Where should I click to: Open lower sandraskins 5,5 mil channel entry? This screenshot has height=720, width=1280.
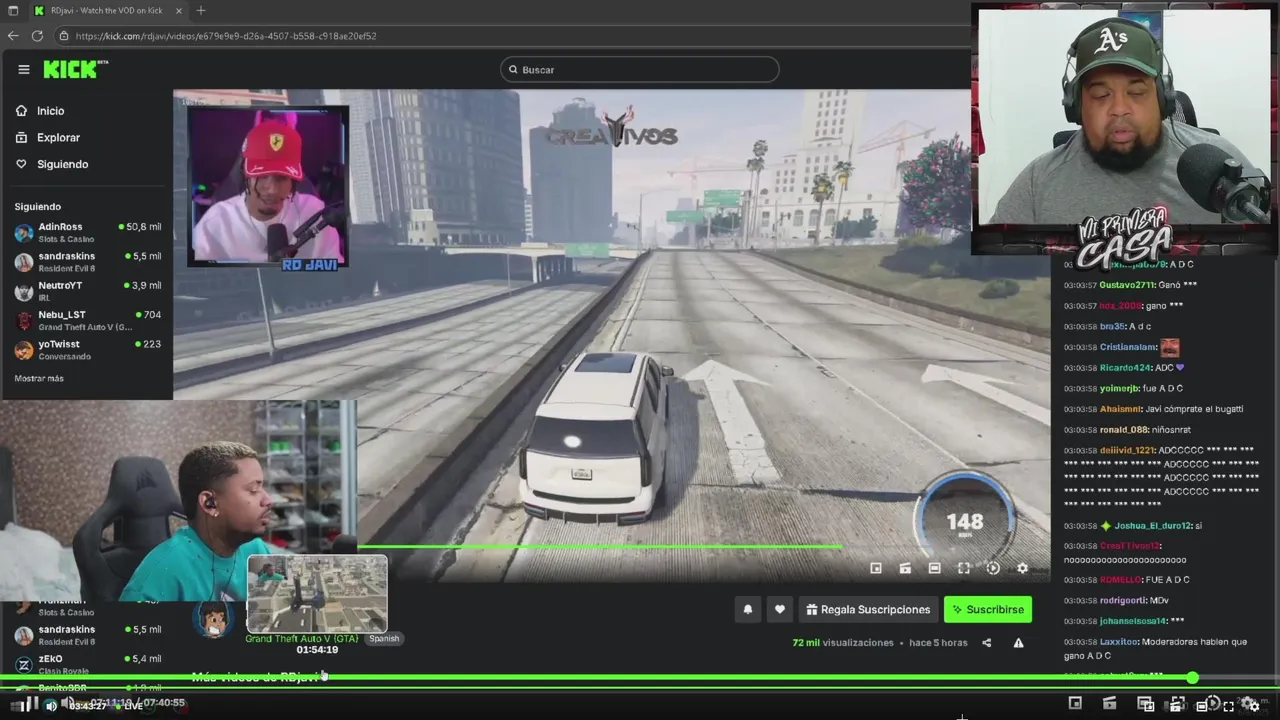(x=88, y=635)
